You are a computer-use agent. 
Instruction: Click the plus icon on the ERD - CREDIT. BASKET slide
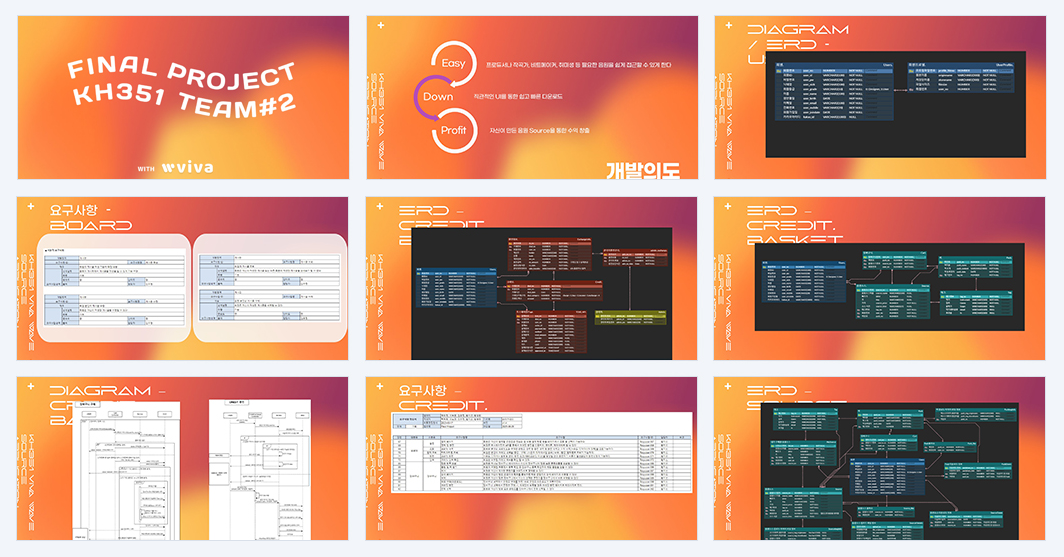728,206
